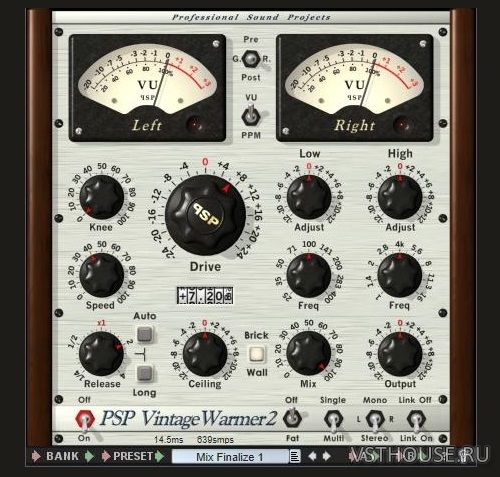Click the clip LED on the Left meter

click(194, 124)
